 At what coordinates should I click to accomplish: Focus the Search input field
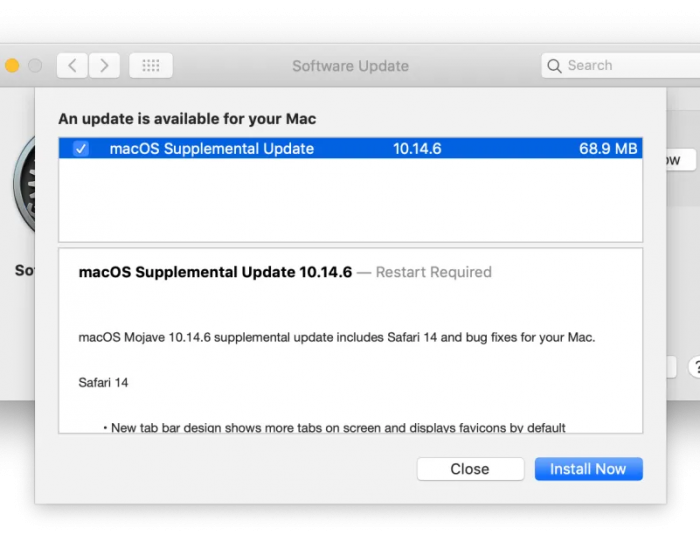(x=621, y=66)
